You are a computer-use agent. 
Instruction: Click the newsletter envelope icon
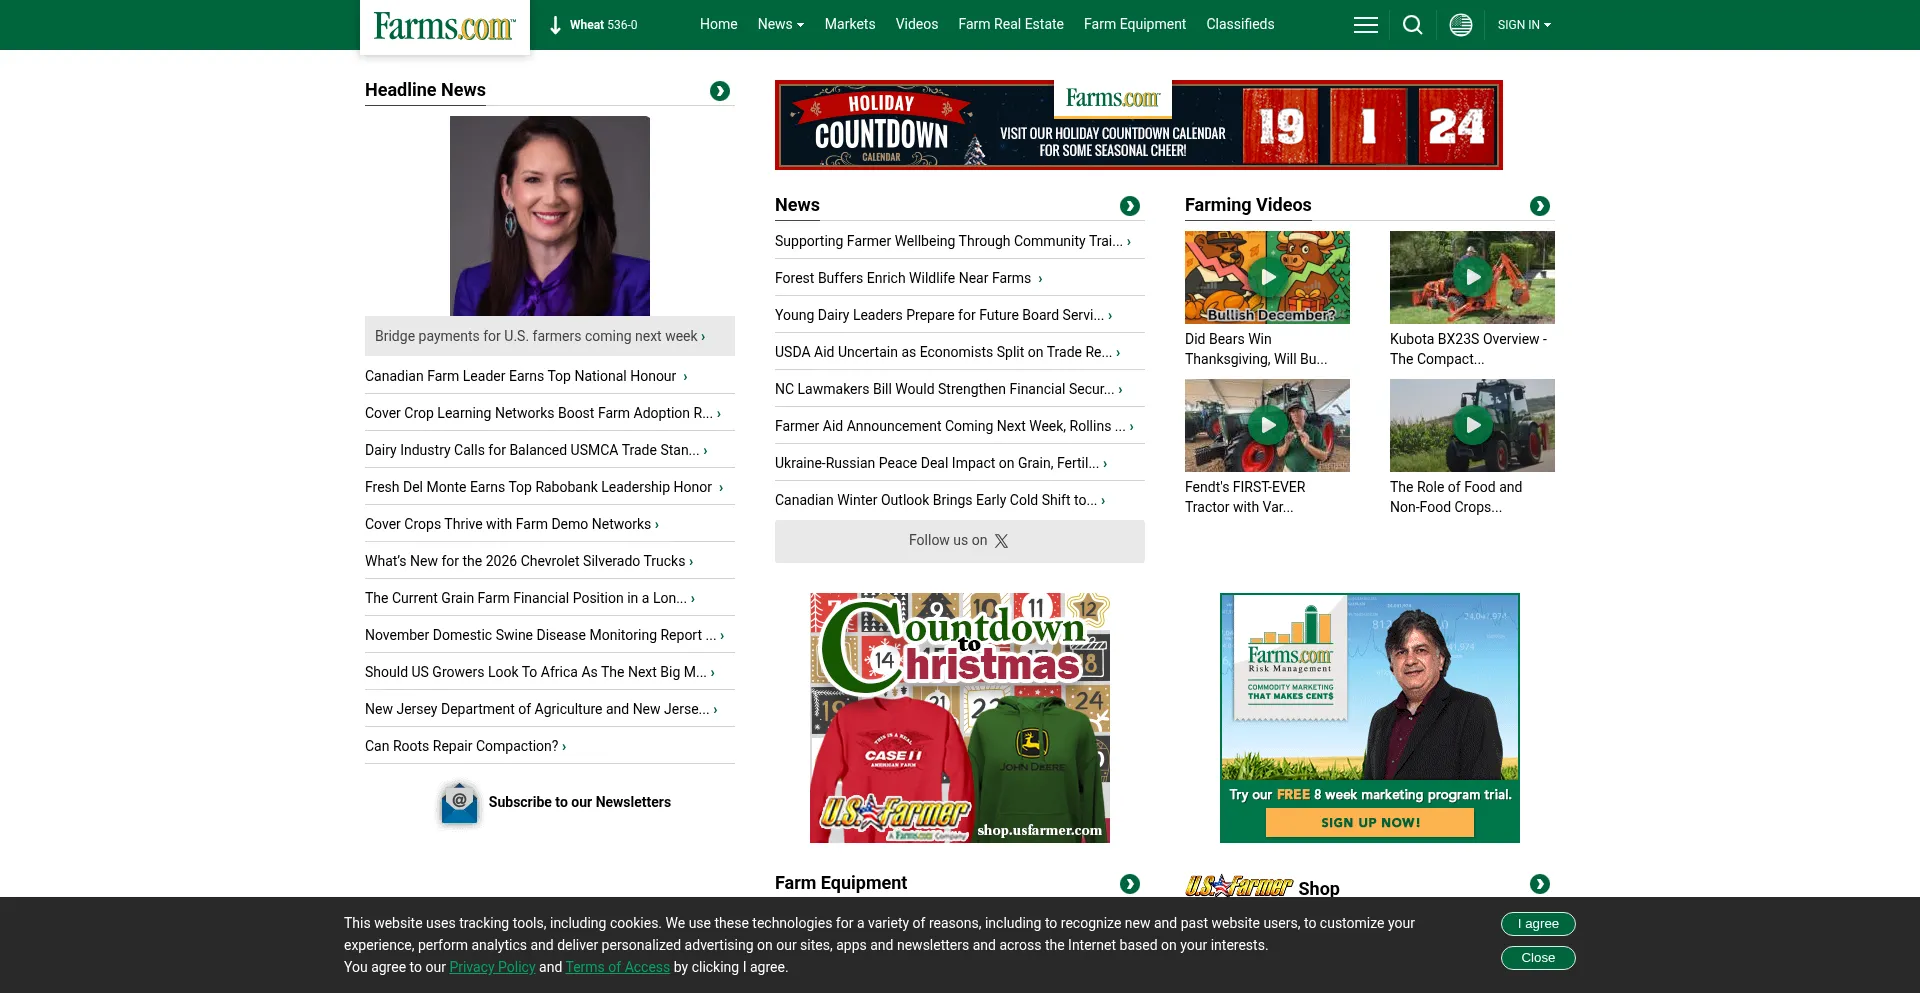click(459, 803)
